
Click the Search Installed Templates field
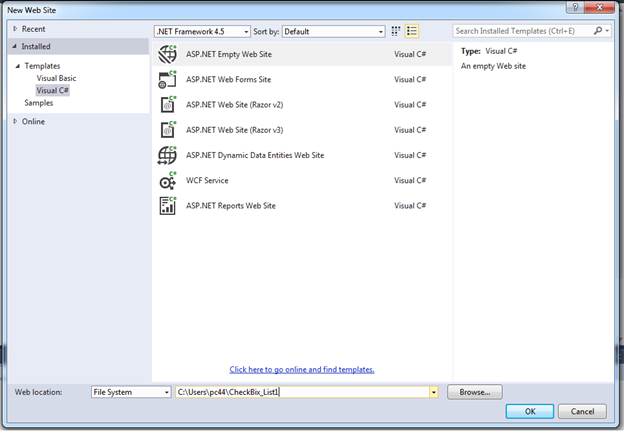[x=523, y=31]
